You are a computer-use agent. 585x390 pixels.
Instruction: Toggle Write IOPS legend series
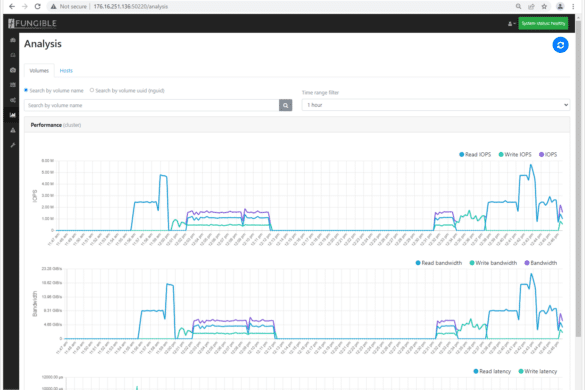(515, 155)
